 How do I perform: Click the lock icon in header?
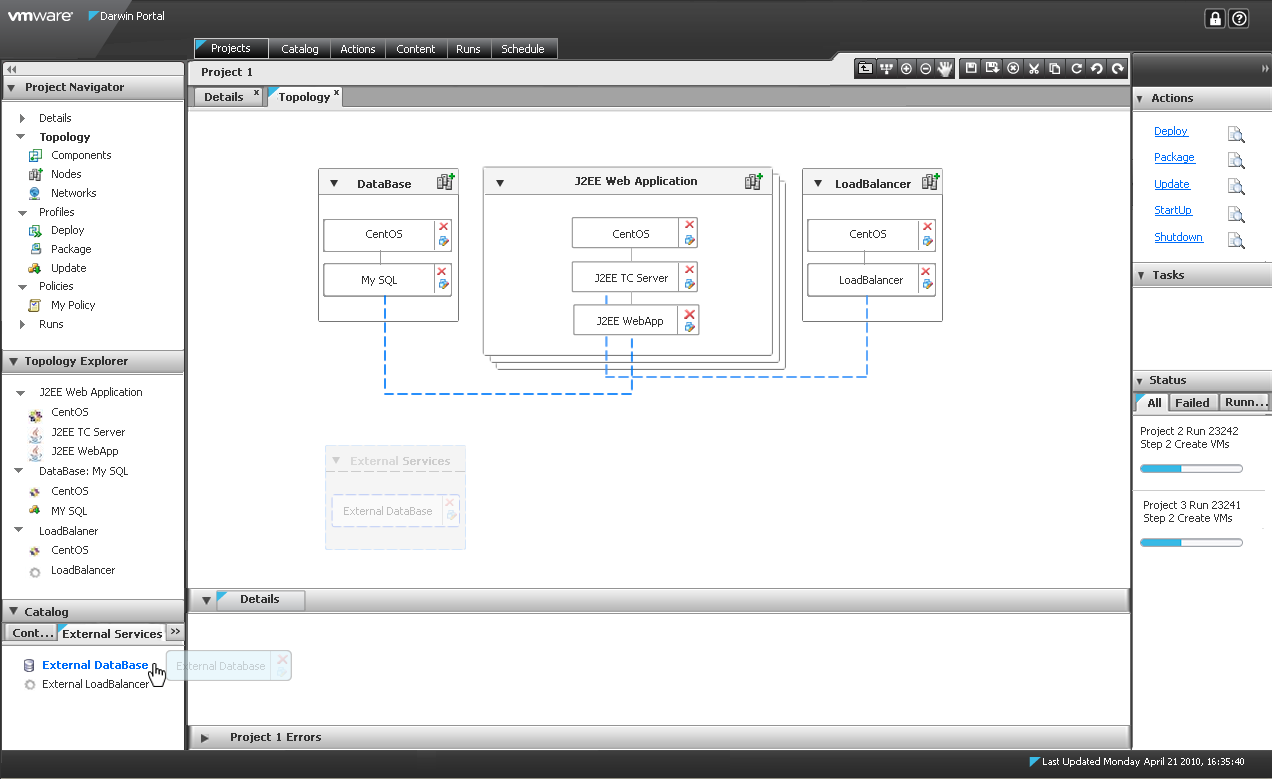[x=1215, y=18]
